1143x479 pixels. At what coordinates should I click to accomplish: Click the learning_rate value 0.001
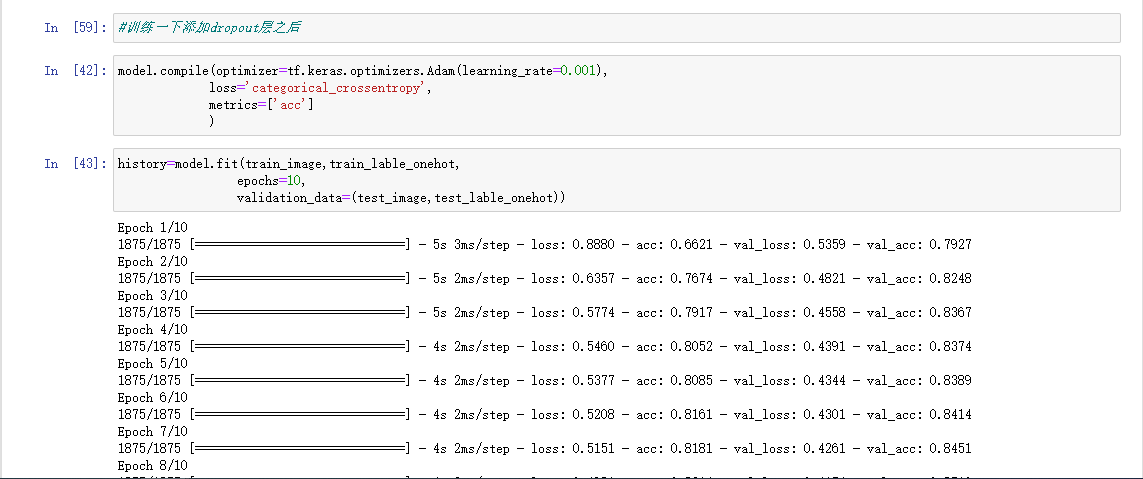tap(582, 71)
